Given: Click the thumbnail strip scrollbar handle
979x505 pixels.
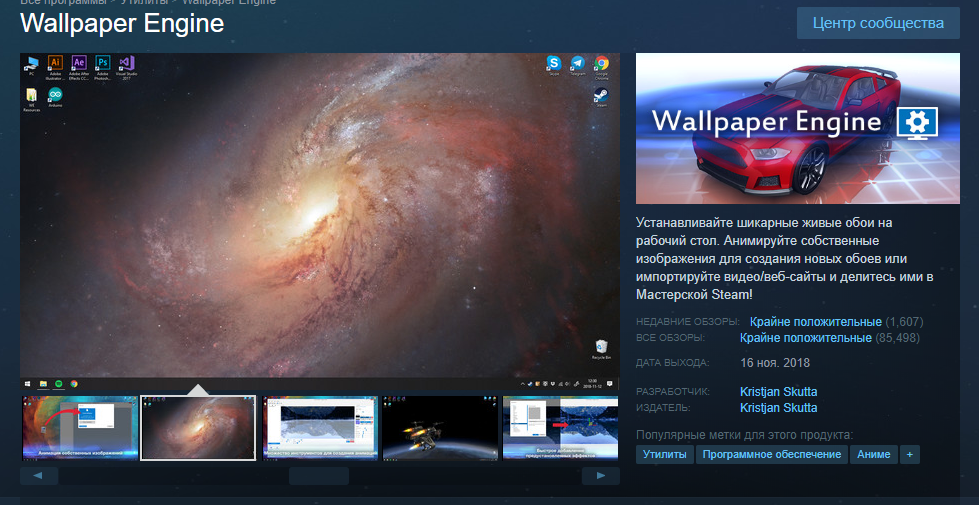Looking at the screenshot, I should pyautogui.click(x=318, y=476).
